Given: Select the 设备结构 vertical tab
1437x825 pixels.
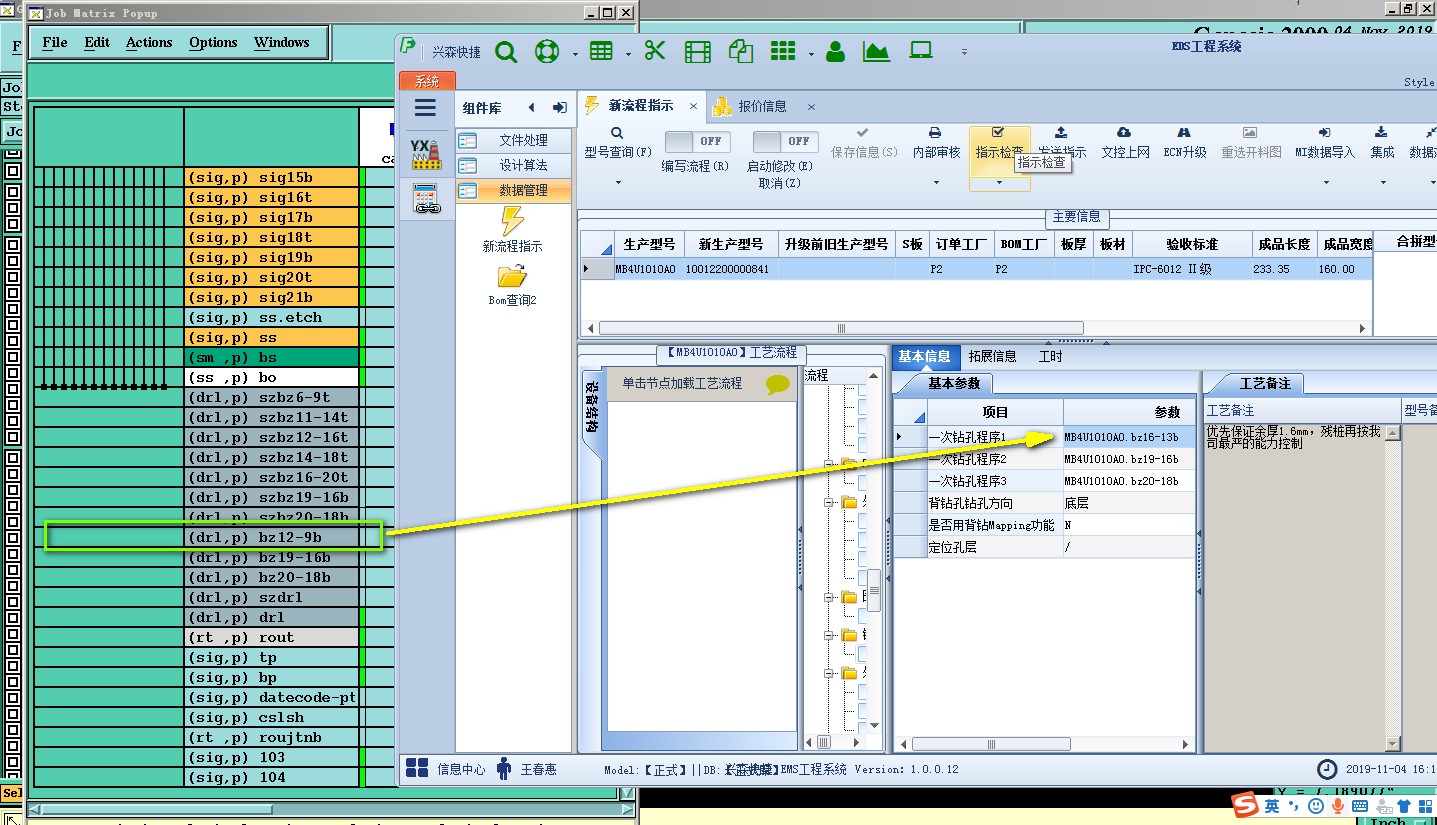Looking at the screenshot, I should pyautogui.click(x=592, y=406).
